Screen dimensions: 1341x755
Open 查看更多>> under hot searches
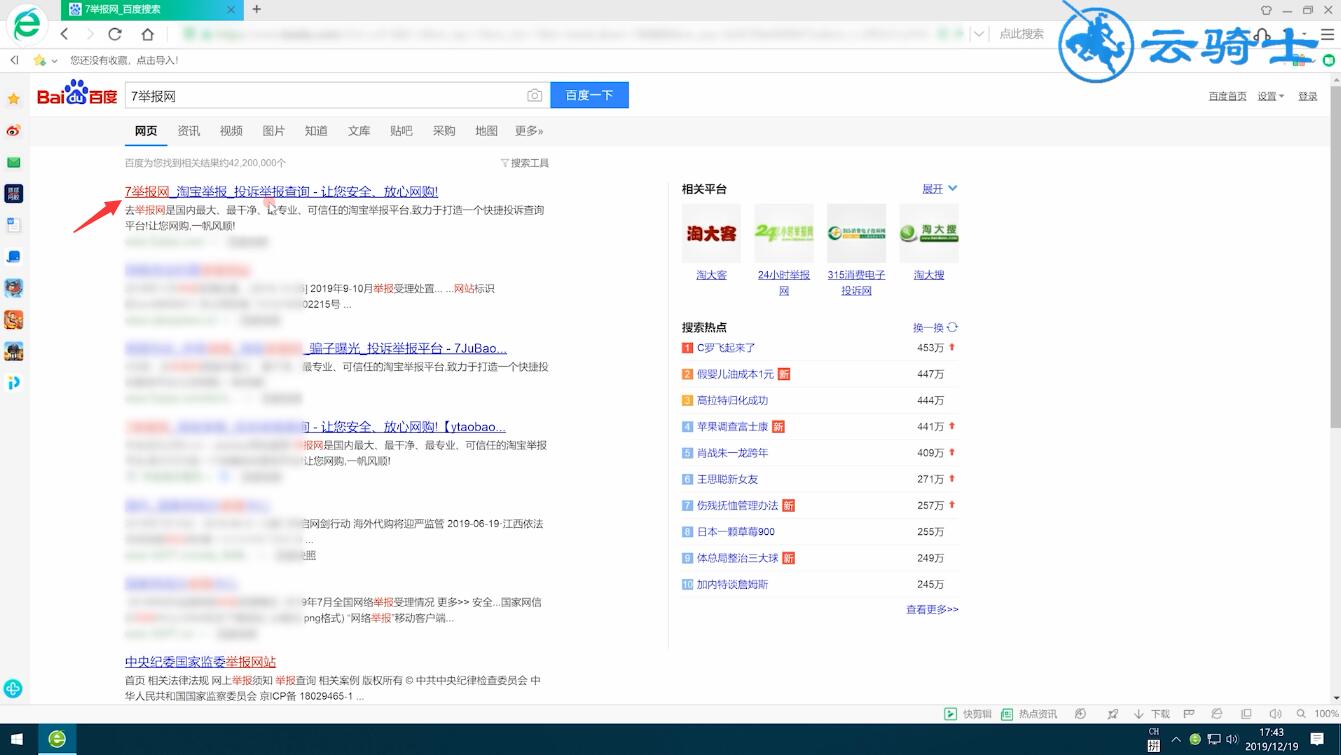coord(932,609)
